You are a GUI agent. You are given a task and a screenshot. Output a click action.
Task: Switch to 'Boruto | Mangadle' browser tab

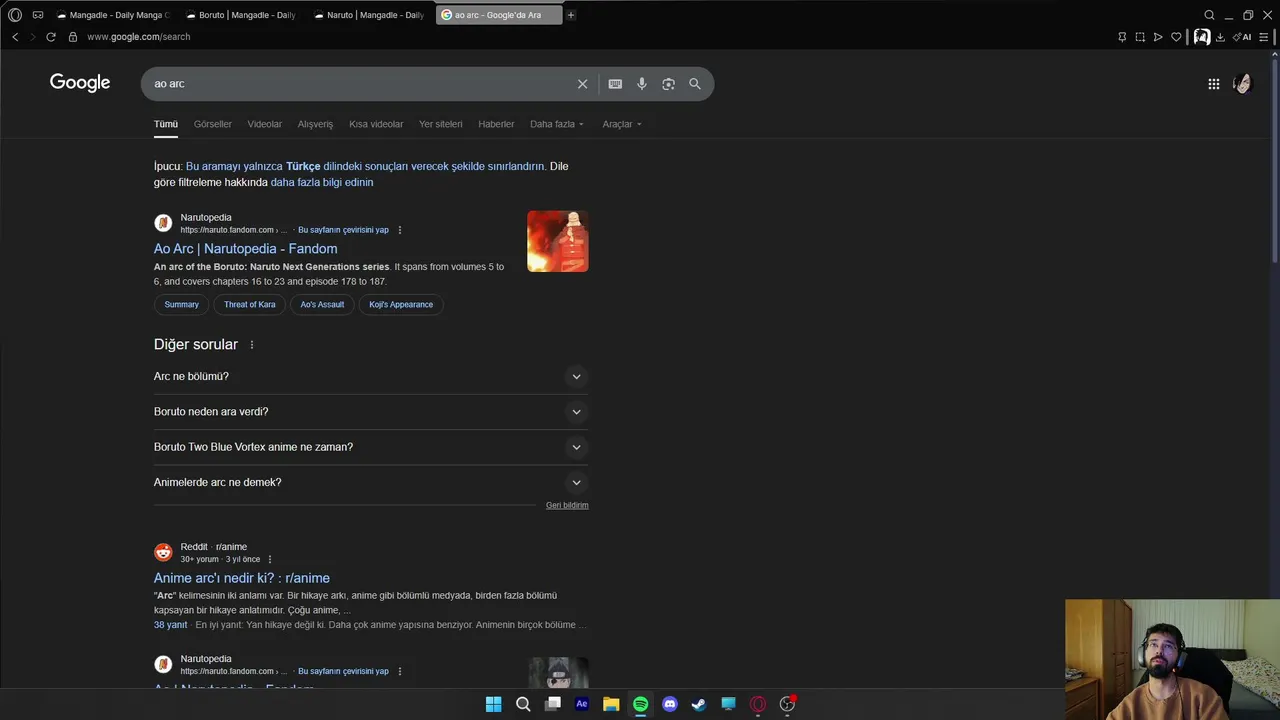241,15
